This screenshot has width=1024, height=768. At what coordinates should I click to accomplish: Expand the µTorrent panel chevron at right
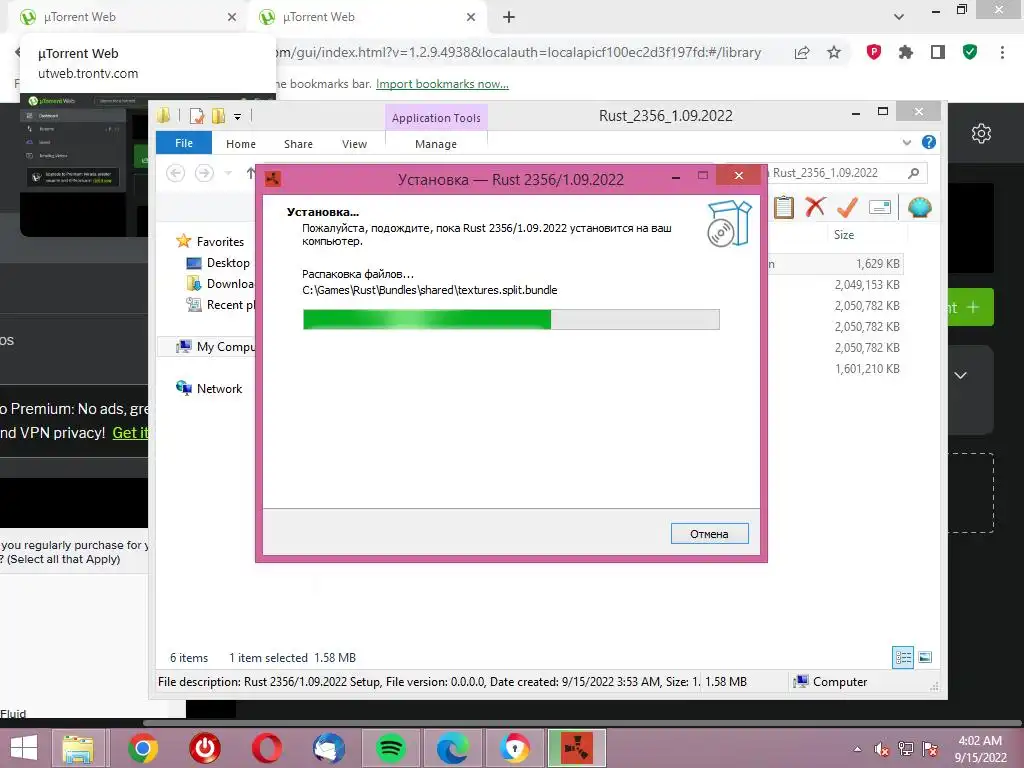(961, 376)
